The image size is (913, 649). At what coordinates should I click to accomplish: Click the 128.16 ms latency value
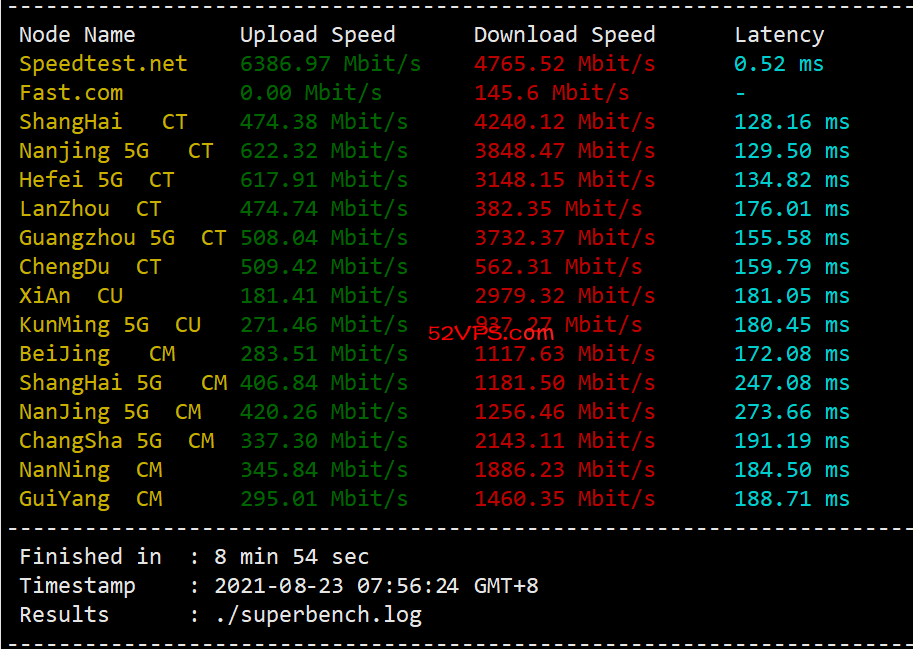click(792, 122)
